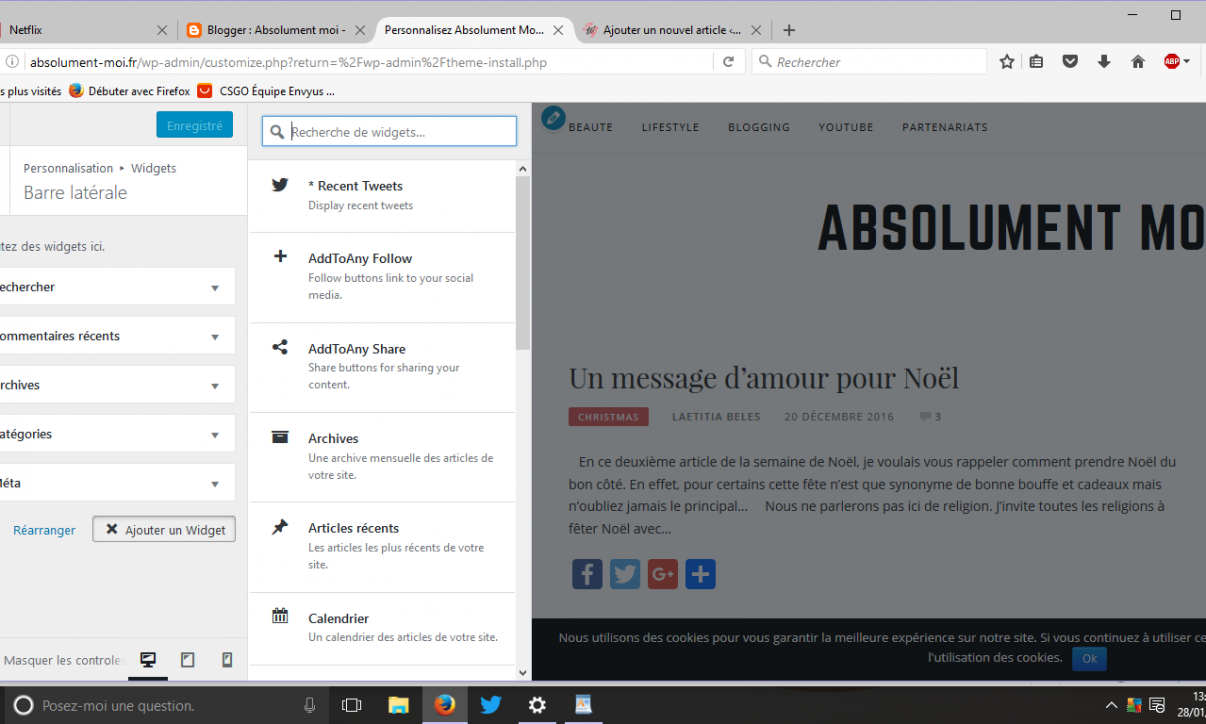Click the widget list scroll down arrow

point(522,674)
